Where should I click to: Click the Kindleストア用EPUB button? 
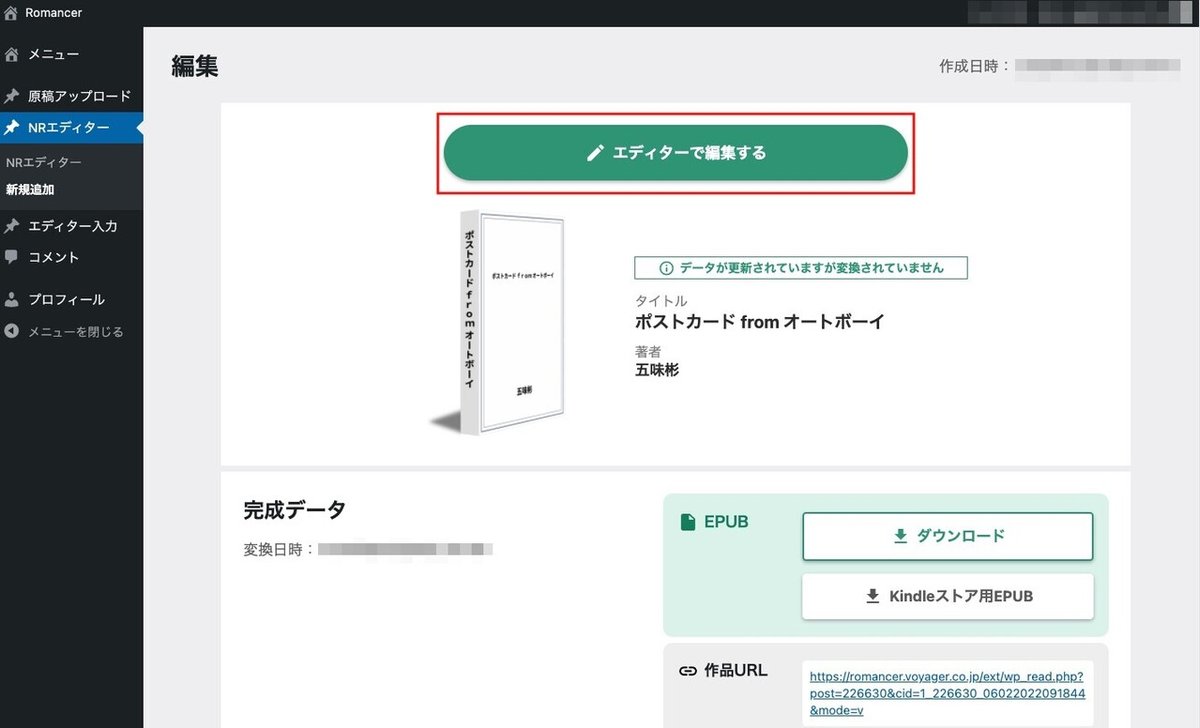pyautogui.click(x=947, y=596)
